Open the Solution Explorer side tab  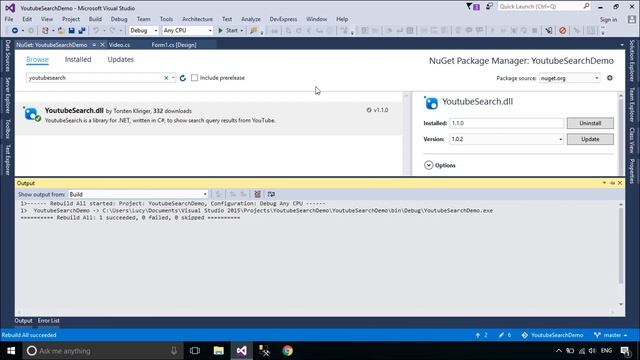pos(632,60)
